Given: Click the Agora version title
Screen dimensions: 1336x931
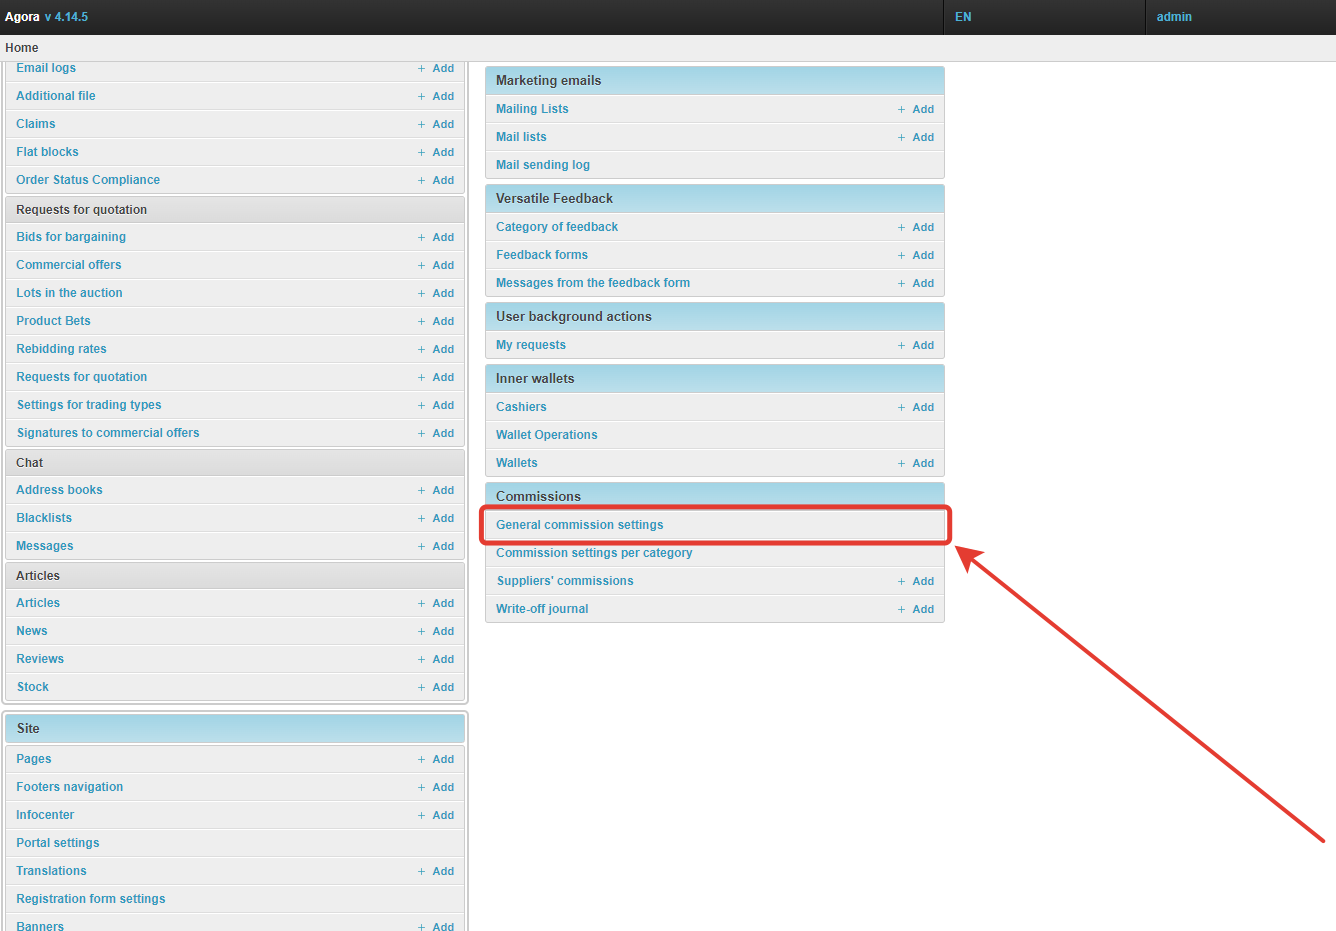Looking at the screenshot, I should click(x=46, y=17).
